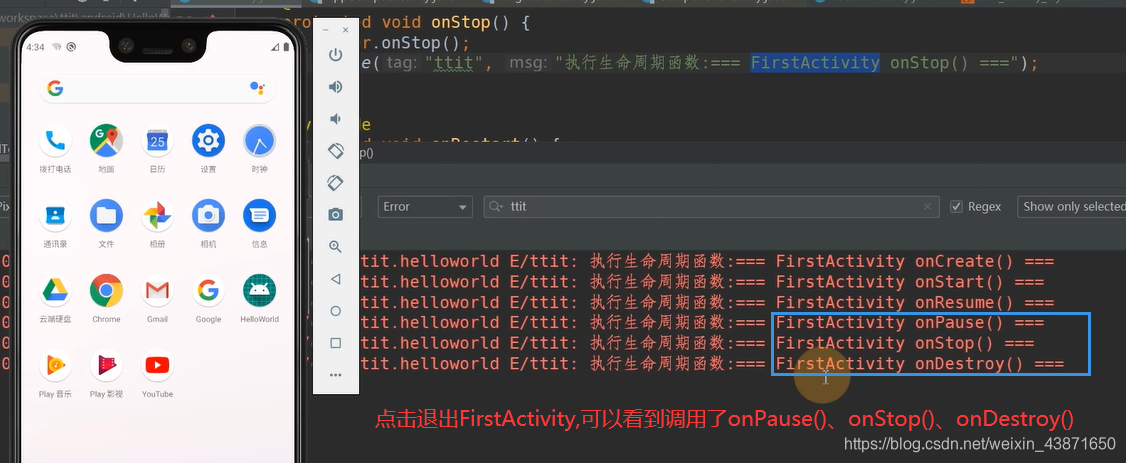Close the emulator toolbar window
Viewport: 1126px width, 463px height.
pos(345,30)
